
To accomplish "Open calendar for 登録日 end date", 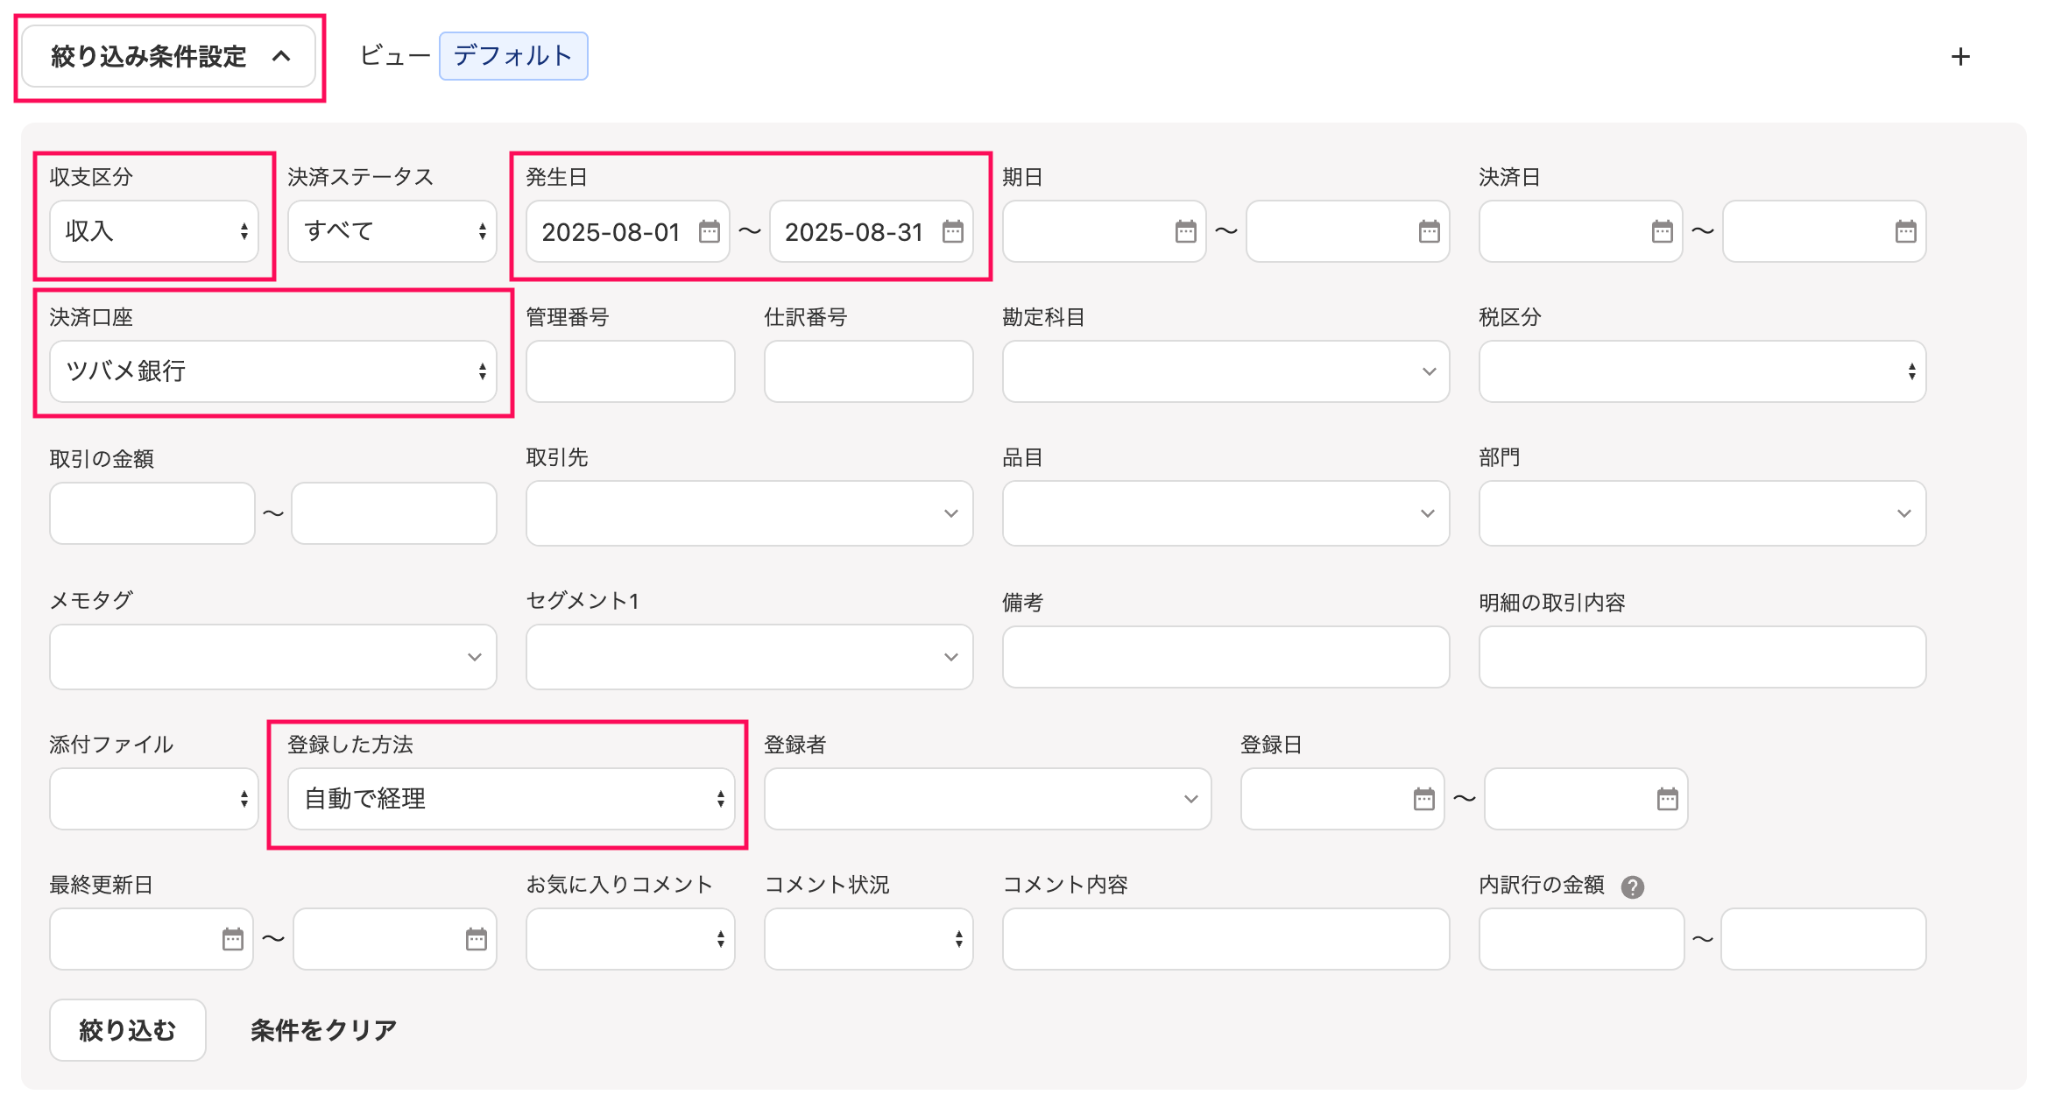I will coord(1667,799).
